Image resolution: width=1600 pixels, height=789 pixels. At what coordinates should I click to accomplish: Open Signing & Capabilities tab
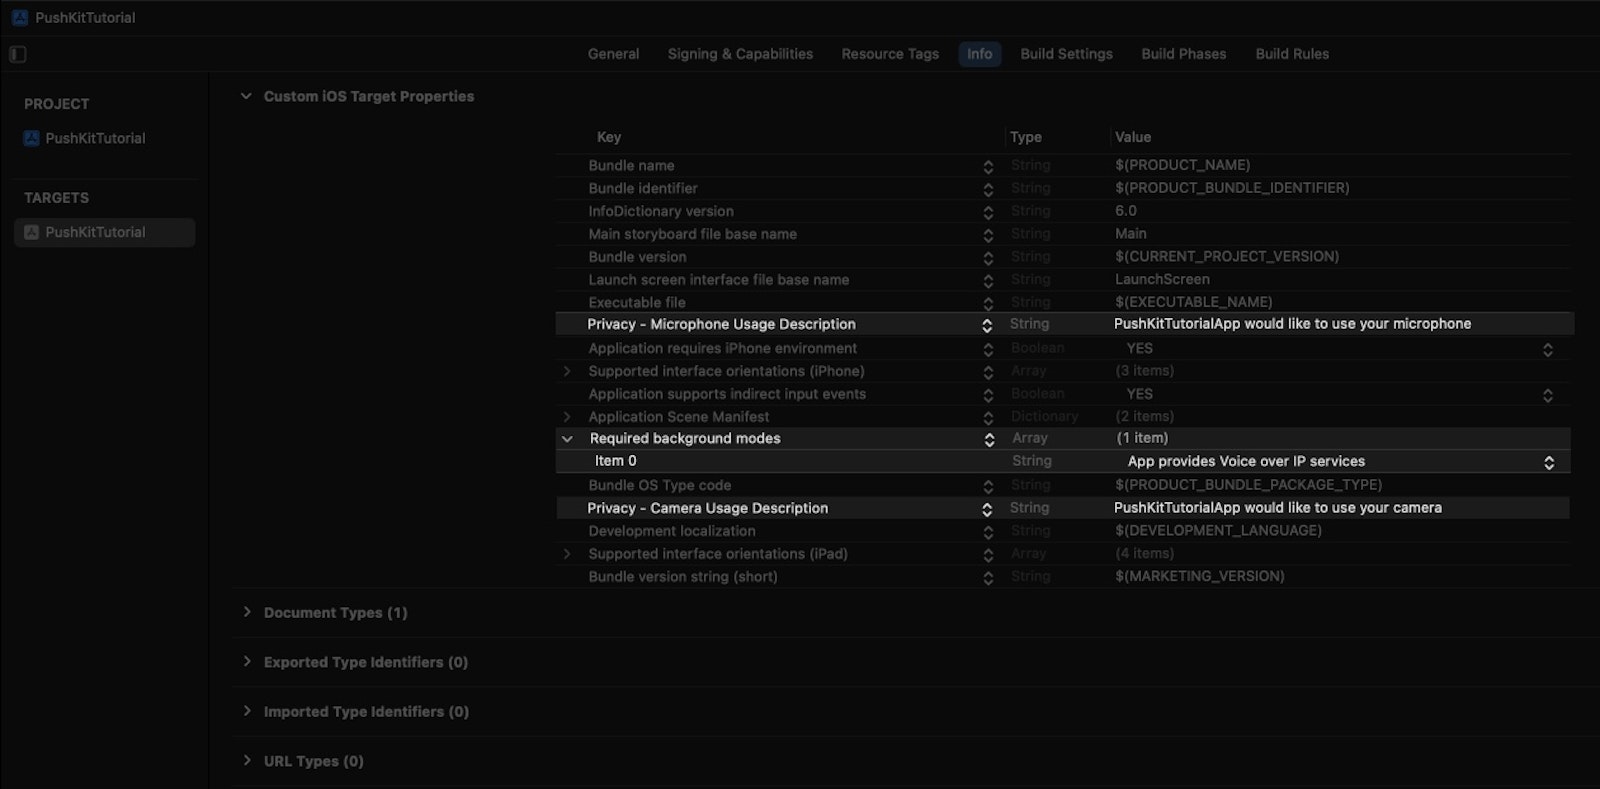click(x=740, y=54)
